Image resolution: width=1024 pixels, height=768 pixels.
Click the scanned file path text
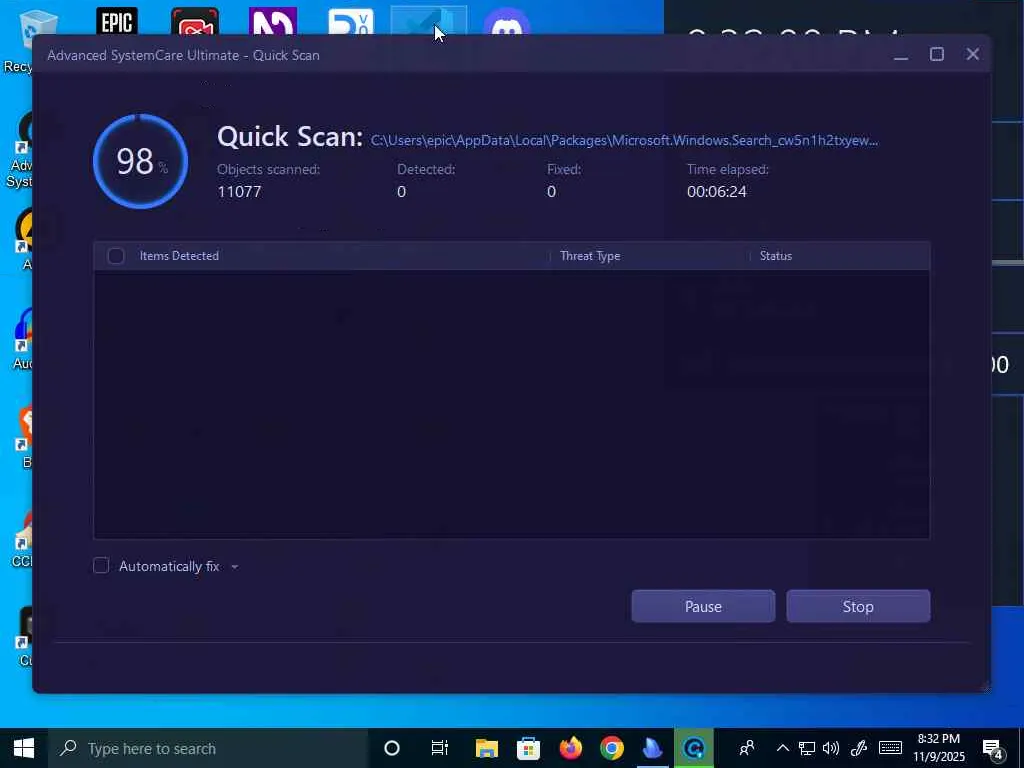pos(624,140)
